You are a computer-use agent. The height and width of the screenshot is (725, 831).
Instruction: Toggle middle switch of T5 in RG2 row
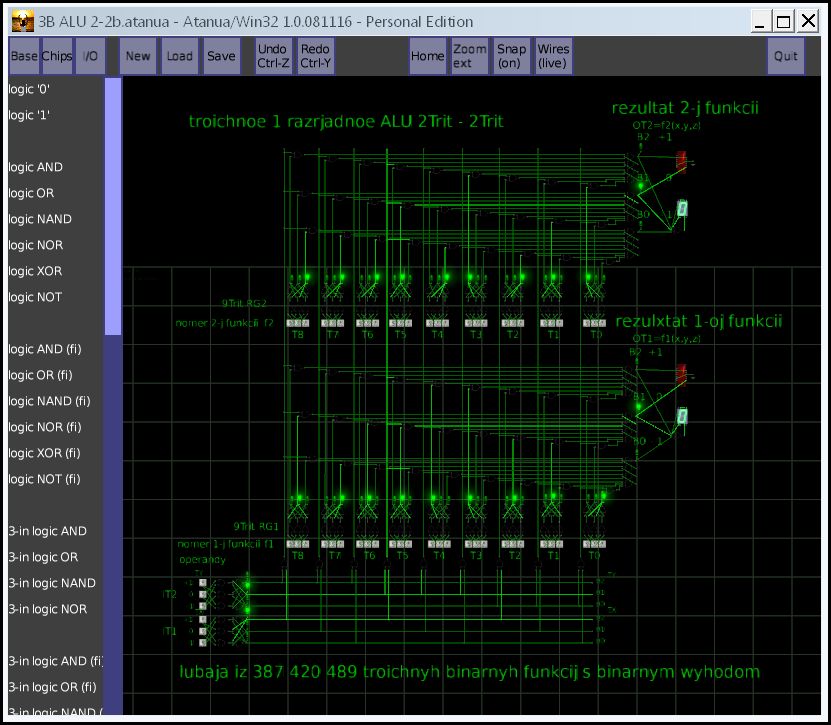pyautogui.click(x=401, y=323)
